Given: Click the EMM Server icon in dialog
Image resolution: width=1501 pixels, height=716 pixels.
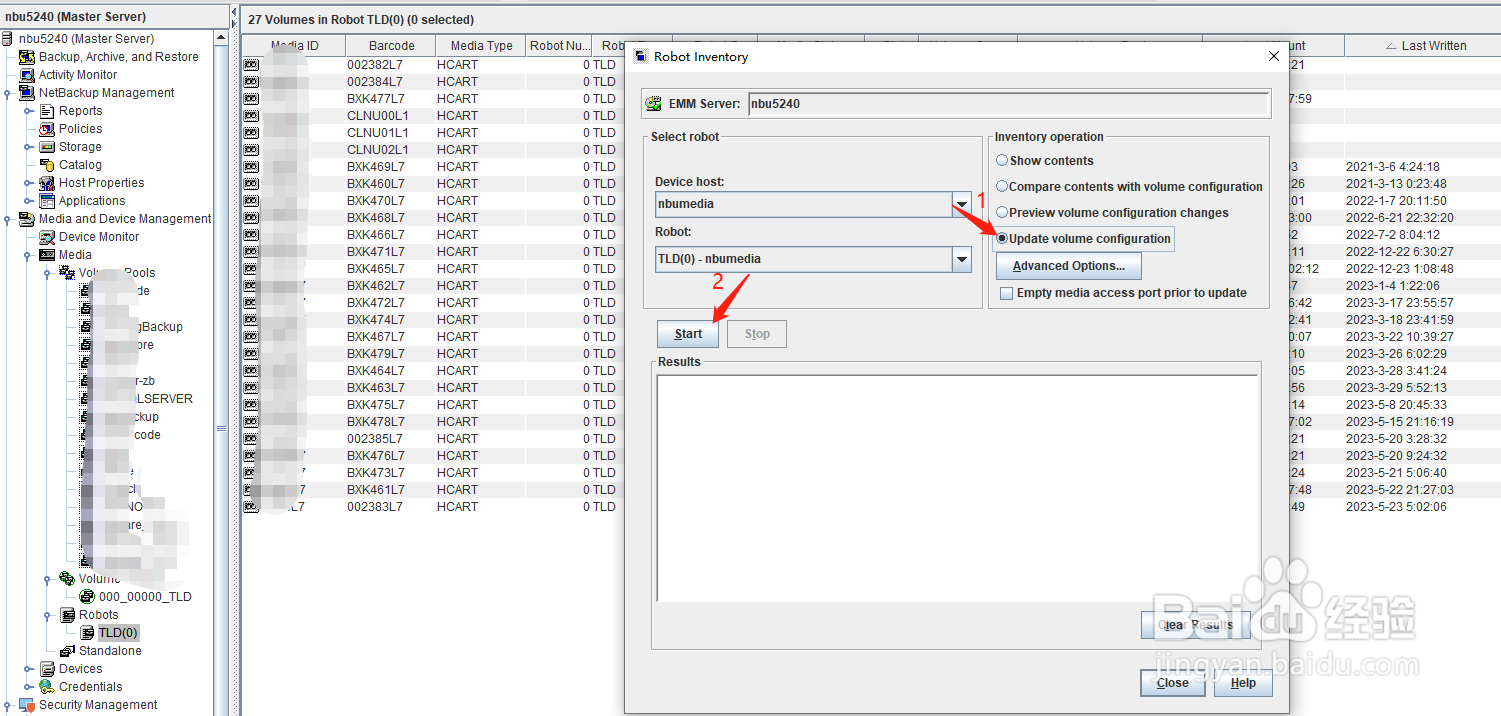Looking at the screenshot, I should (653, 103).
